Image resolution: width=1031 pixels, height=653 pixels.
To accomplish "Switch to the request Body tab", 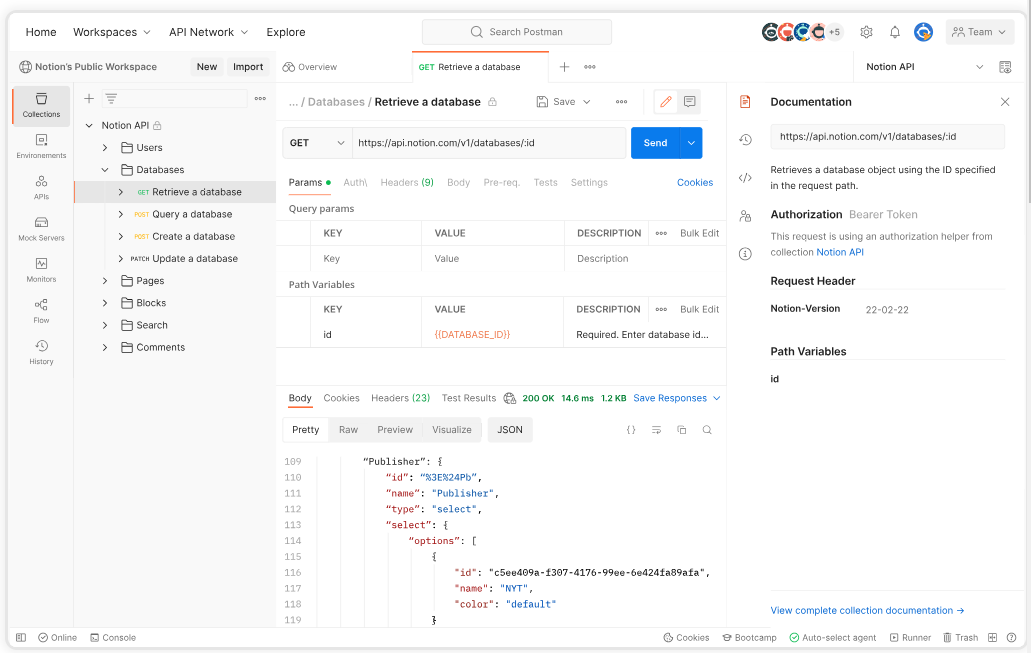I will (x=458, y=183).
